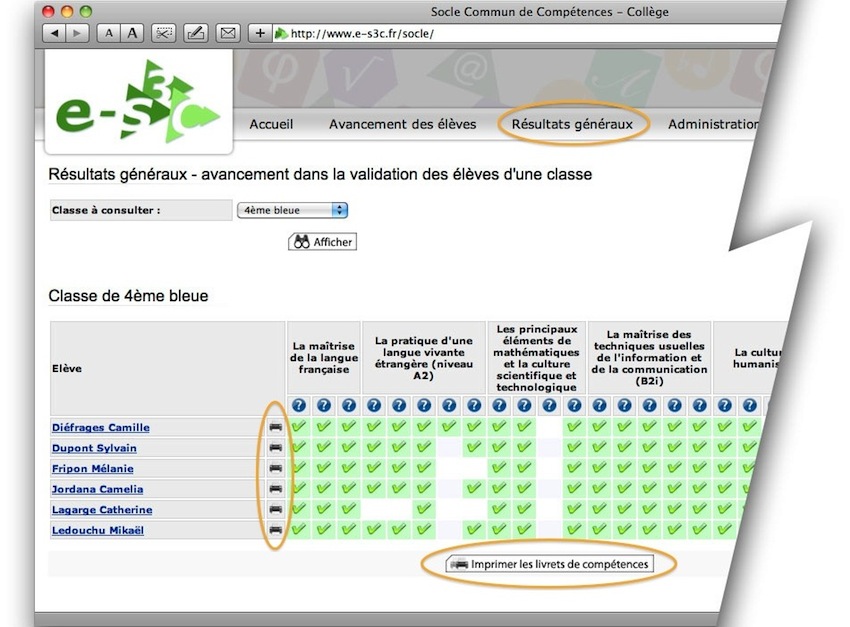
Task: Select the Résultats généraux tab
Action: (x=572, y=124)
